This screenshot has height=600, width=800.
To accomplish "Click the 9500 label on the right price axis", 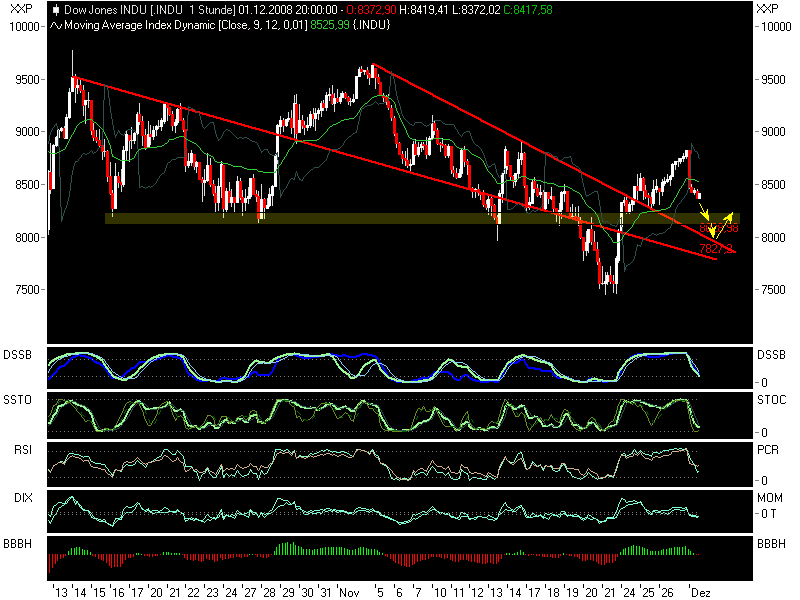I will 773,80.
